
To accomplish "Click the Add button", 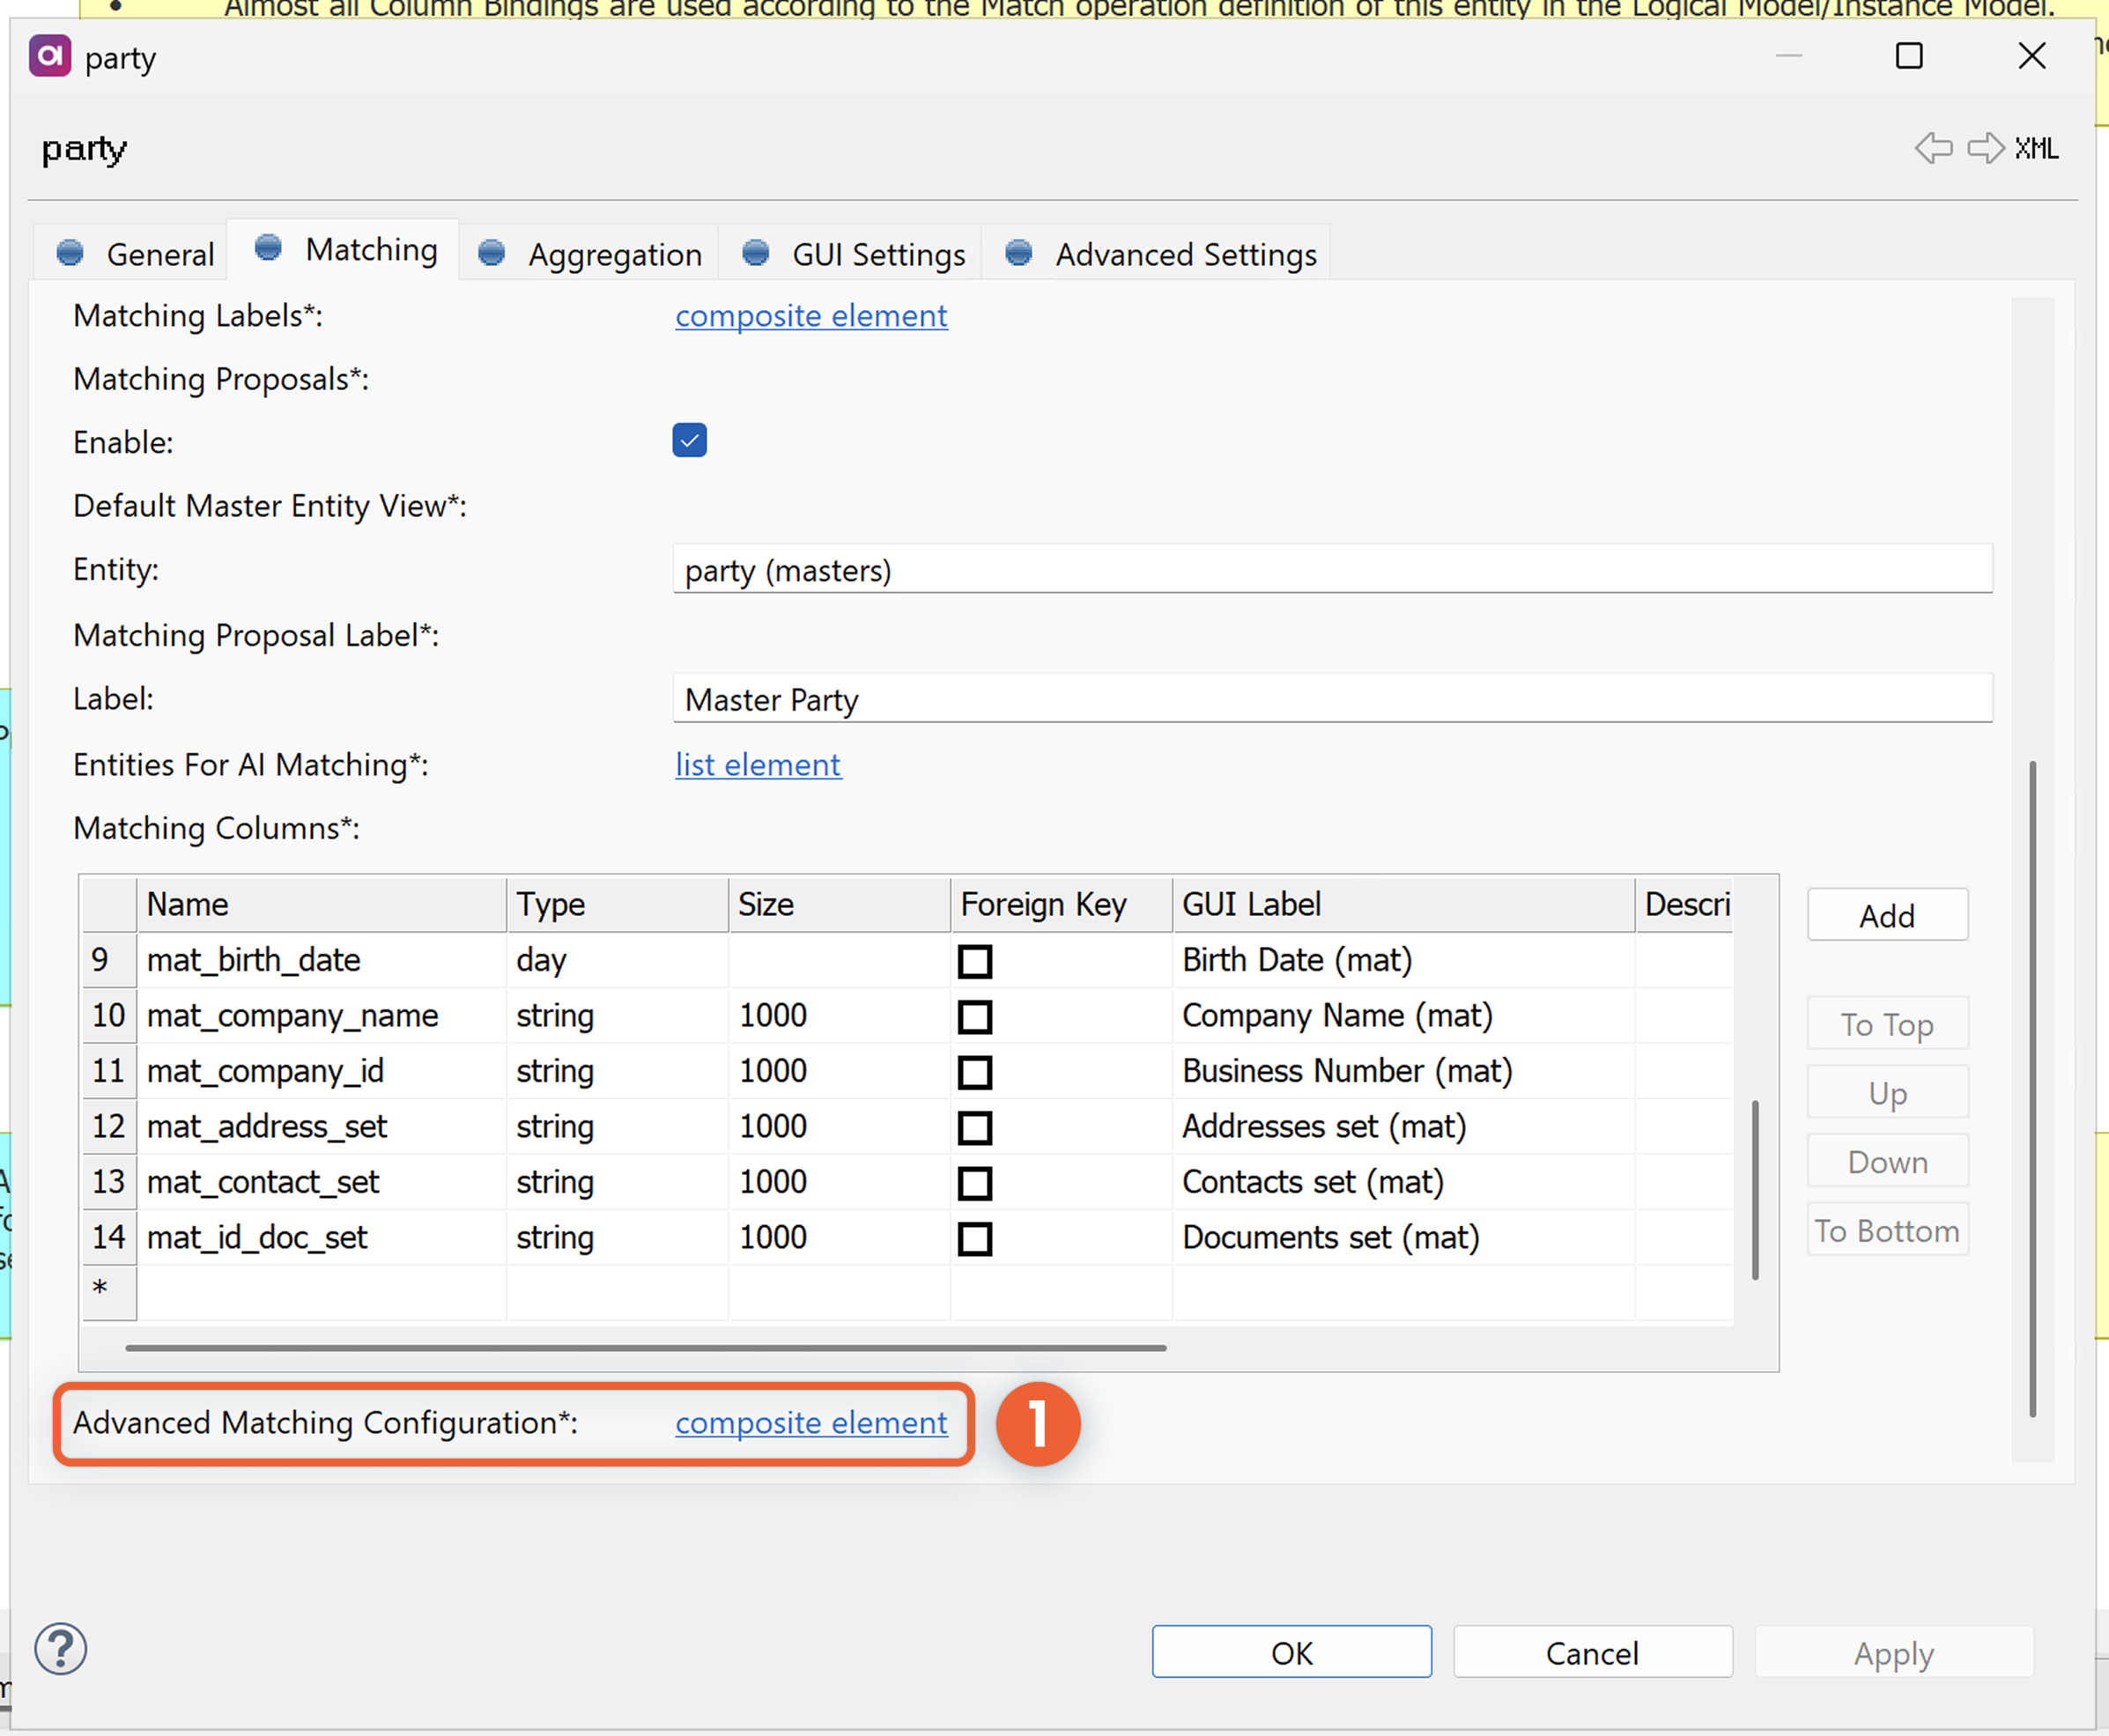I will coord(1886,915).
